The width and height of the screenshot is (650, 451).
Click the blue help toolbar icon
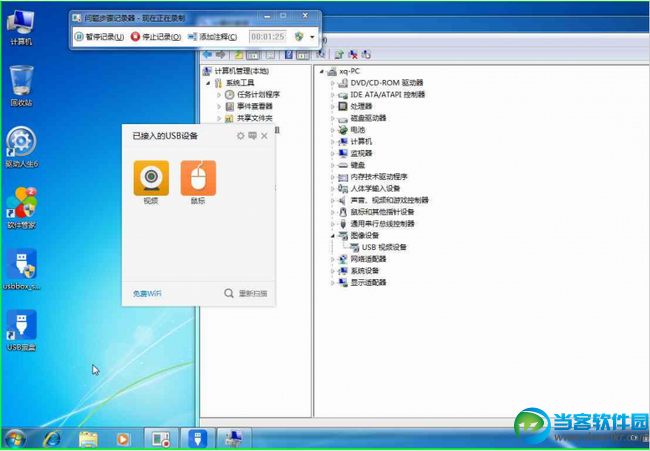(x=289, y=54)
